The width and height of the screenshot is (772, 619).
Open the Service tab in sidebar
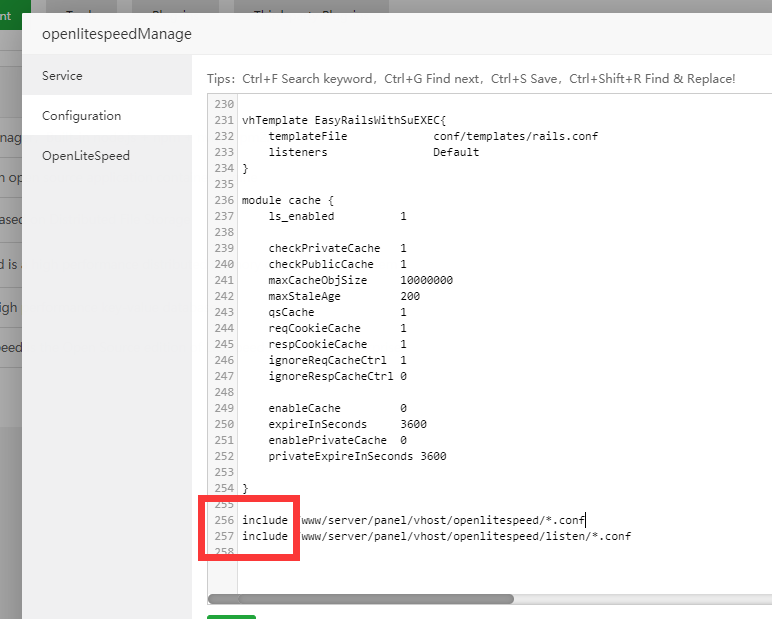107,75
